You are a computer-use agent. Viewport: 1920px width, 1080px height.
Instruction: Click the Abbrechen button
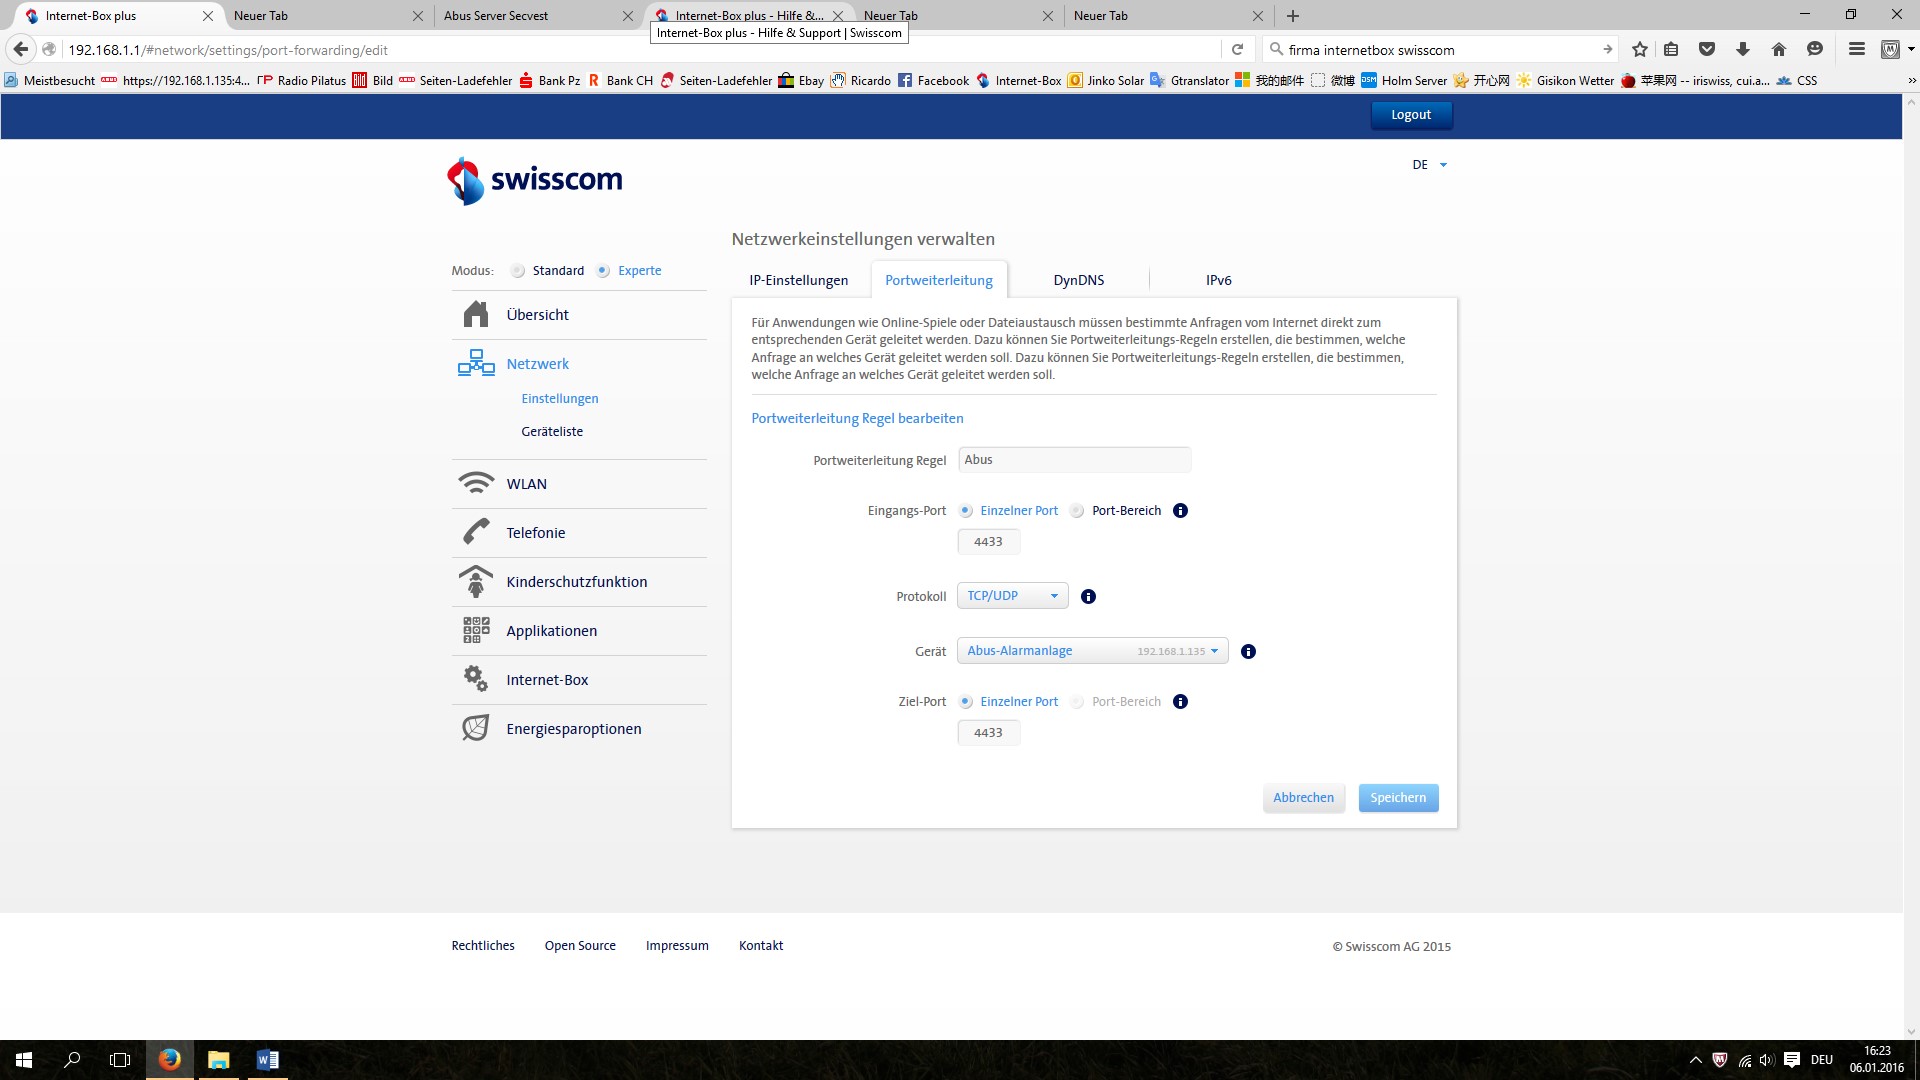(x=1303, y=798)
